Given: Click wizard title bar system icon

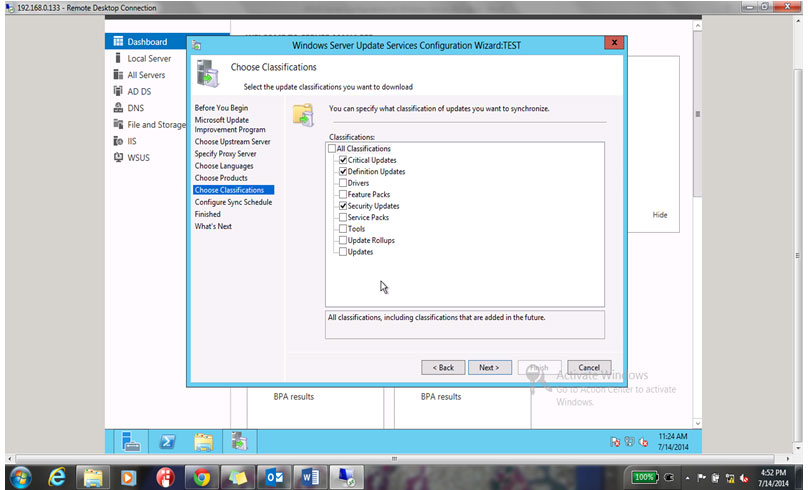Looking at the screenshot, I should click(196, 45).
